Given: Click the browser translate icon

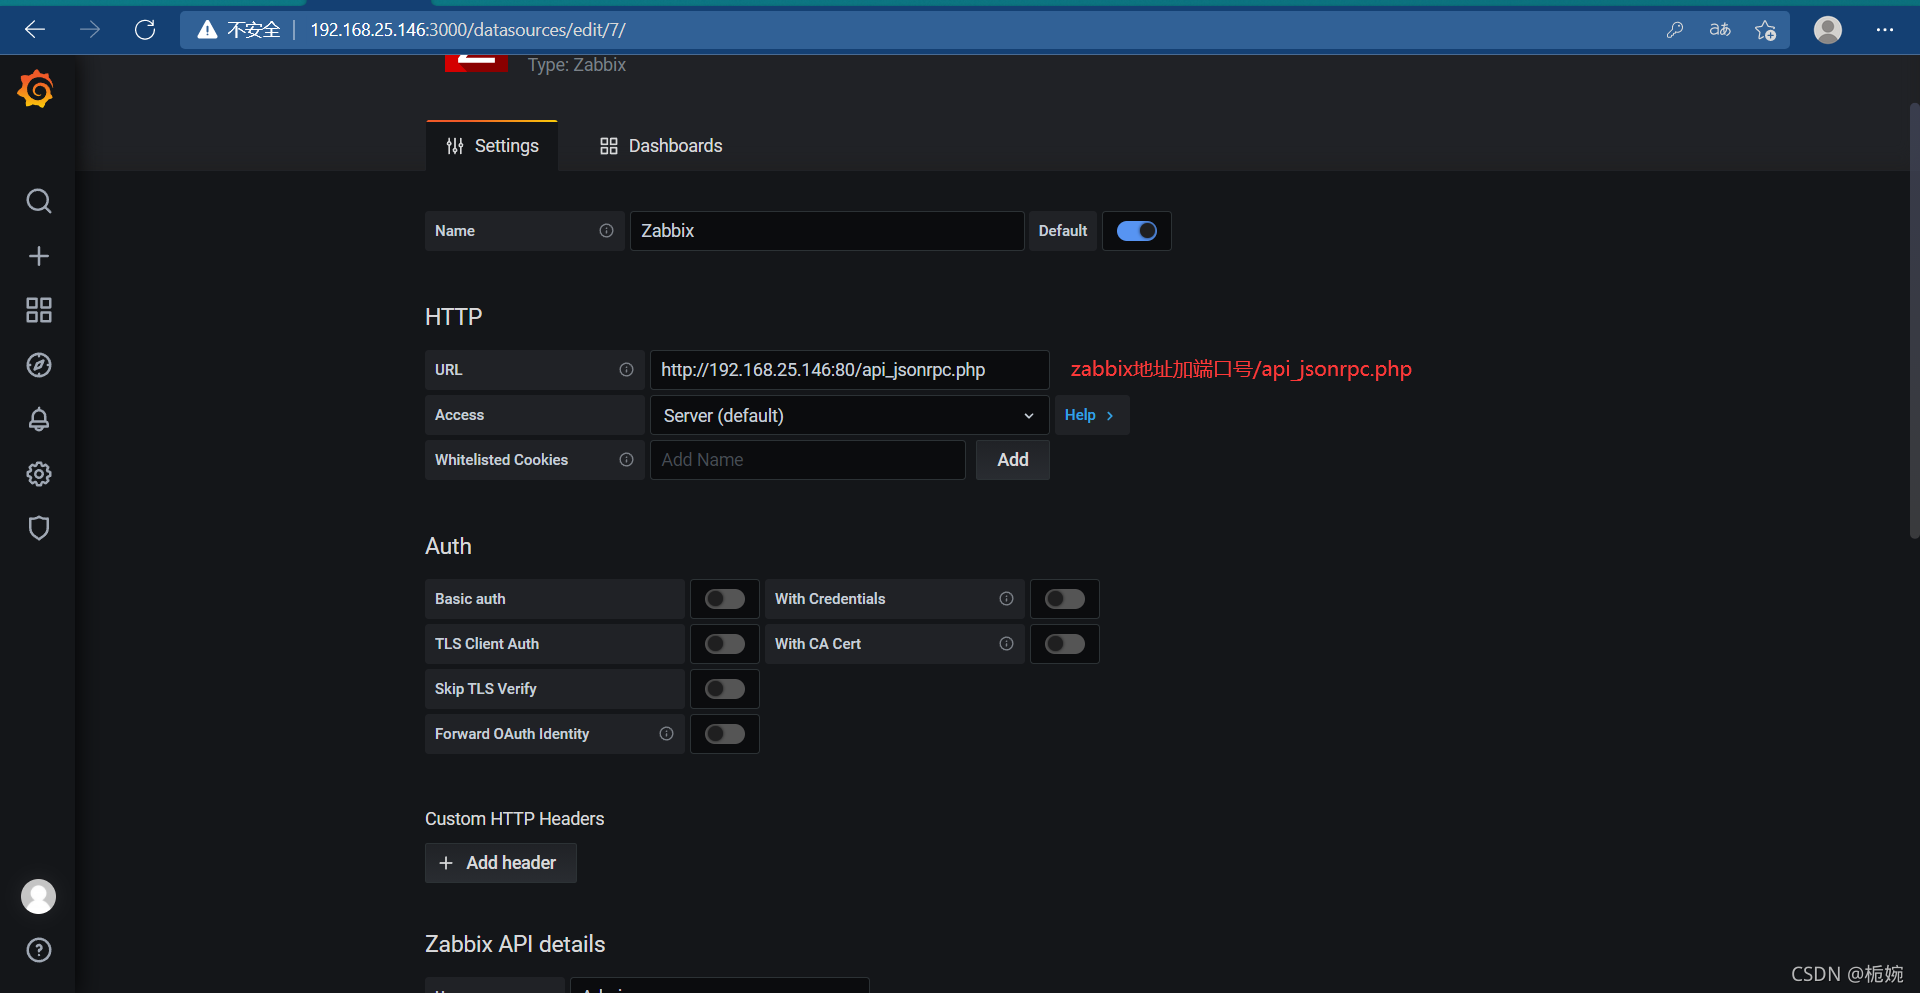Looking at the screenshot, I should point(1720,30).
